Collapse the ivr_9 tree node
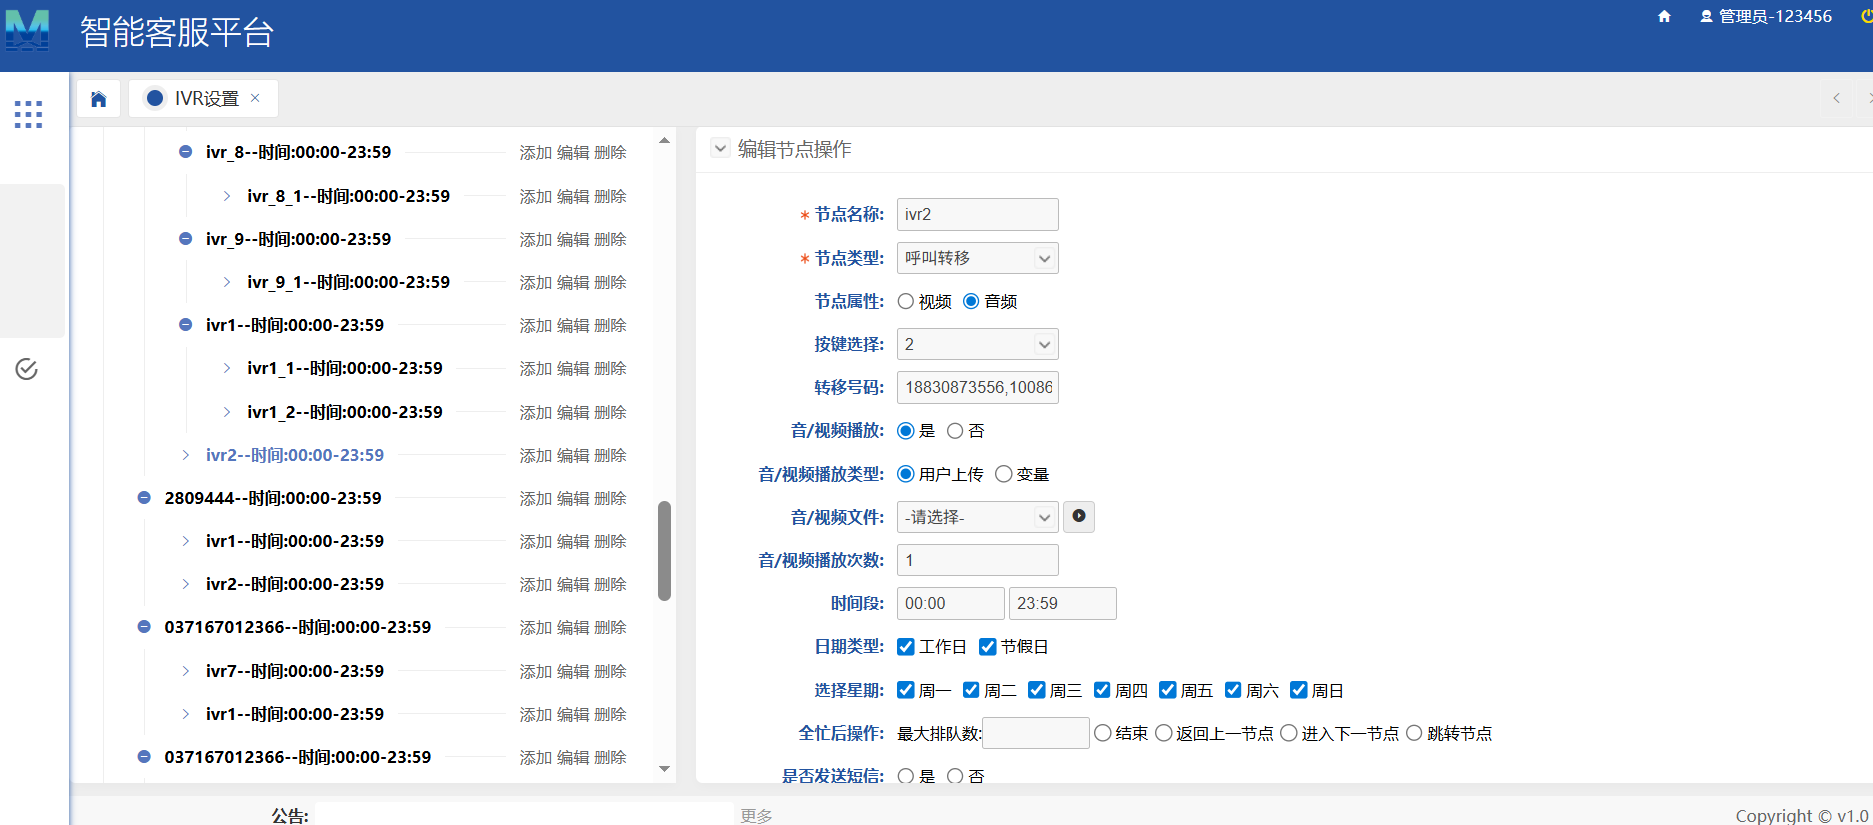Viewport: 1873px width, 825px height. 185,239
